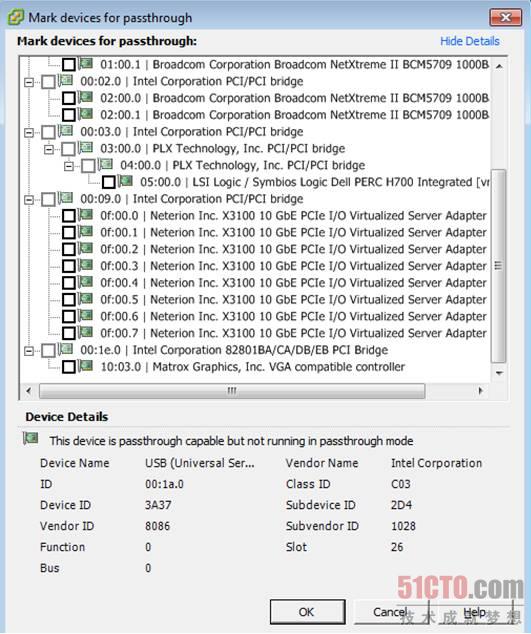
Task: Check the 0f:00.7 Neterion X3100 checkbox
Action: [69, 333]
